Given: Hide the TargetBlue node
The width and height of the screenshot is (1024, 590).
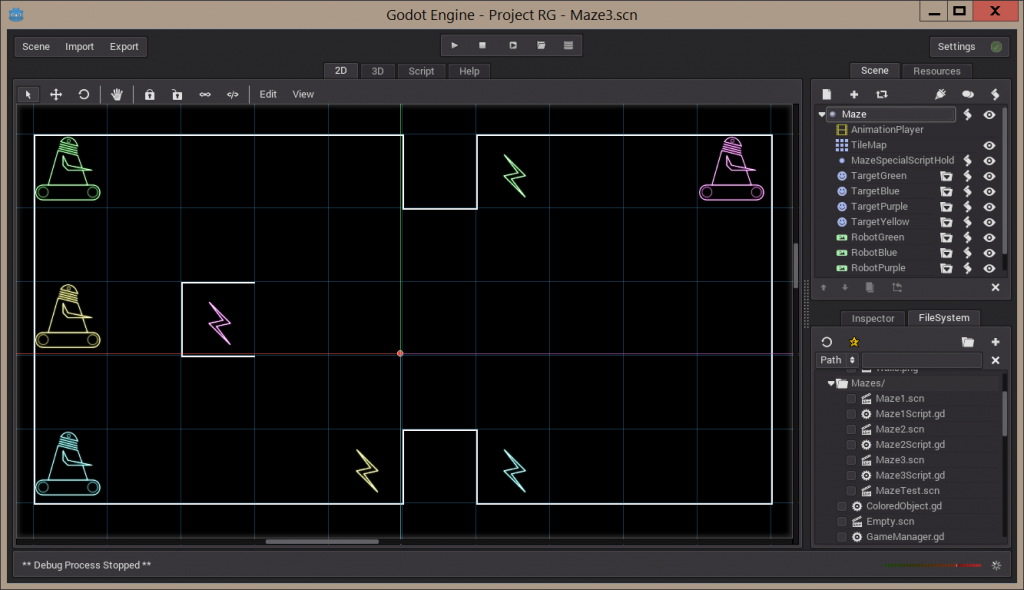Looking at the screenshot, I should (989, 191).
